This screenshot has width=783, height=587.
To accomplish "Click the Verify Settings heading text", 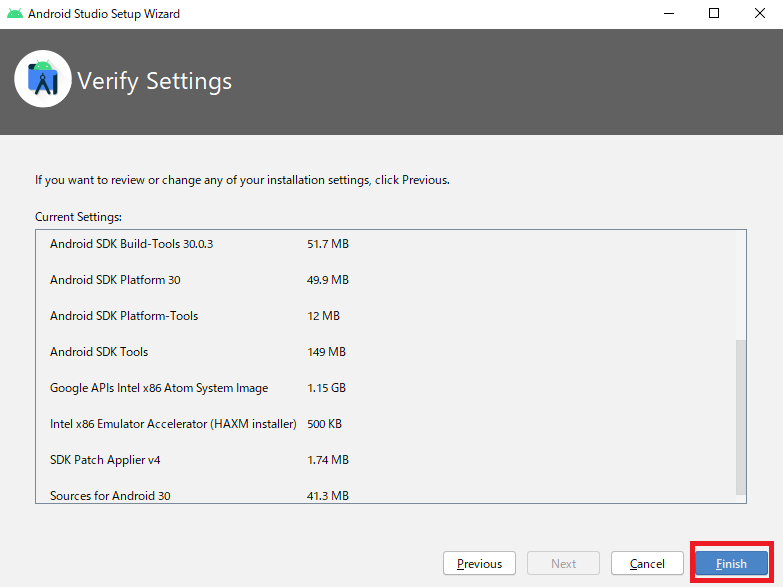I will [x=154, y=81].
